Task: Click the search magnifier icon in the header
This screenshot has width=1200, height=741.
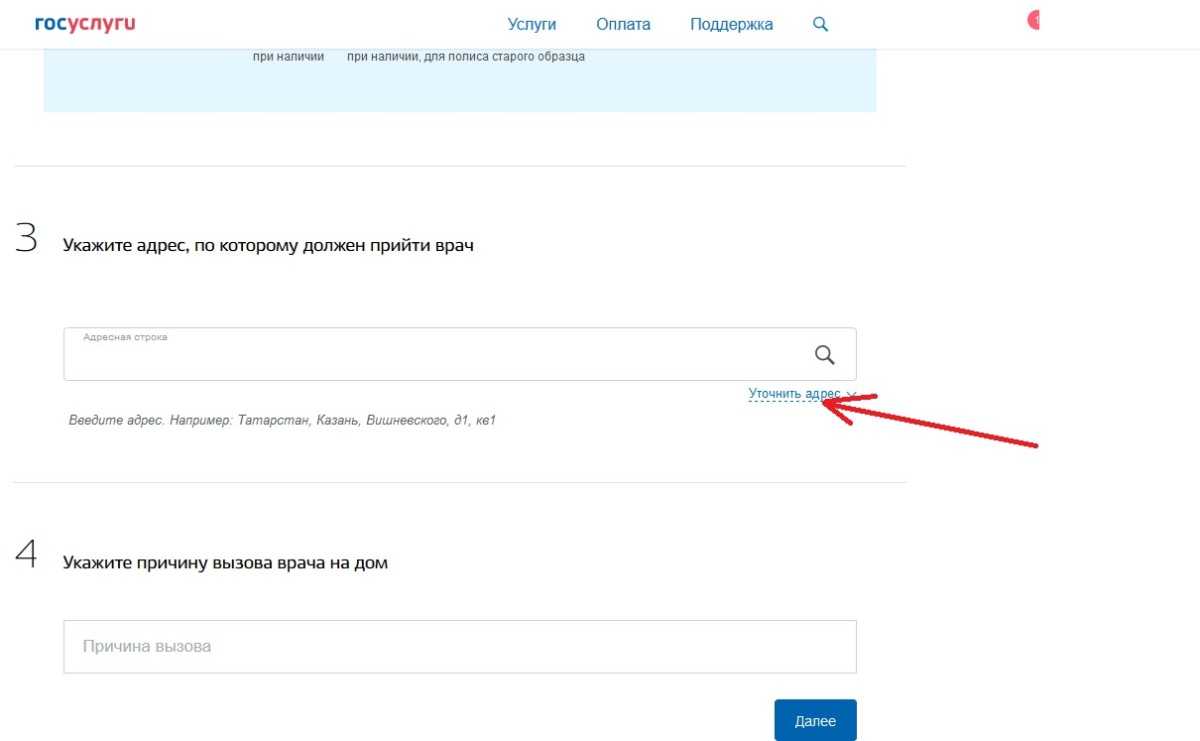Action: 820,25
